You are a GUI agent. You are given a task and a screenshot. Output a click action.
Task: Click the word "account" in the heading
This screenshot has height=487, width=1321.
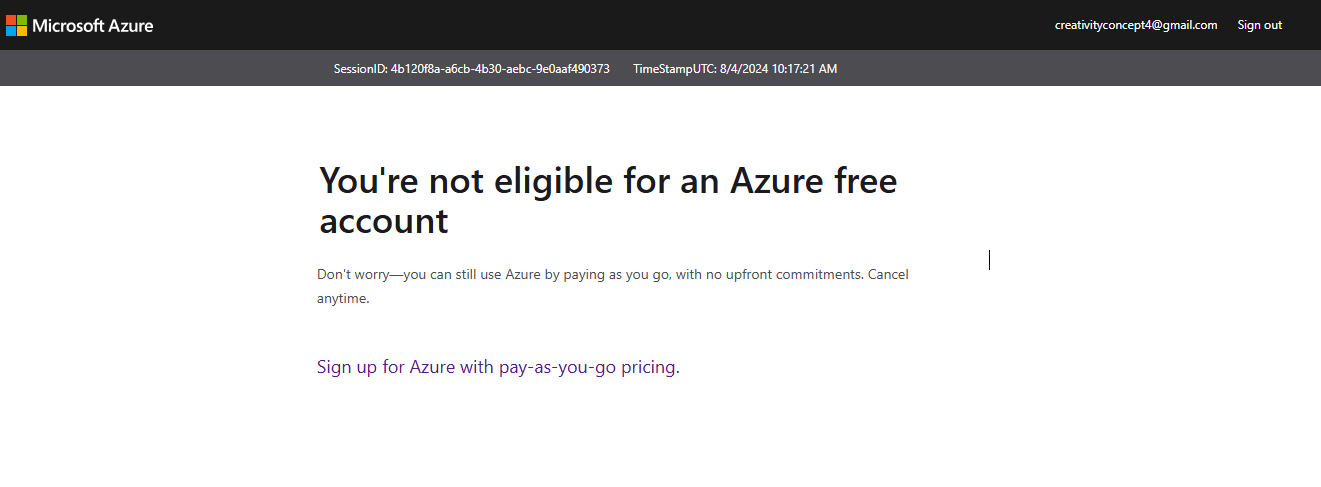pyautogui.click(x=384, y=222)
